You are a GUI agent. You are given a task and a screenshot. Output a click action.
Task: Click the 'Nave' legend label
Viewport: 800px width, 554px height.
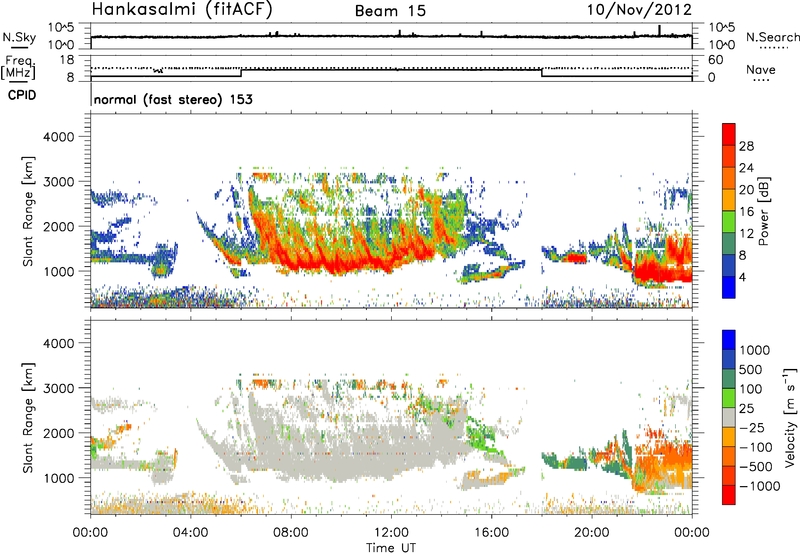[761, 69]
